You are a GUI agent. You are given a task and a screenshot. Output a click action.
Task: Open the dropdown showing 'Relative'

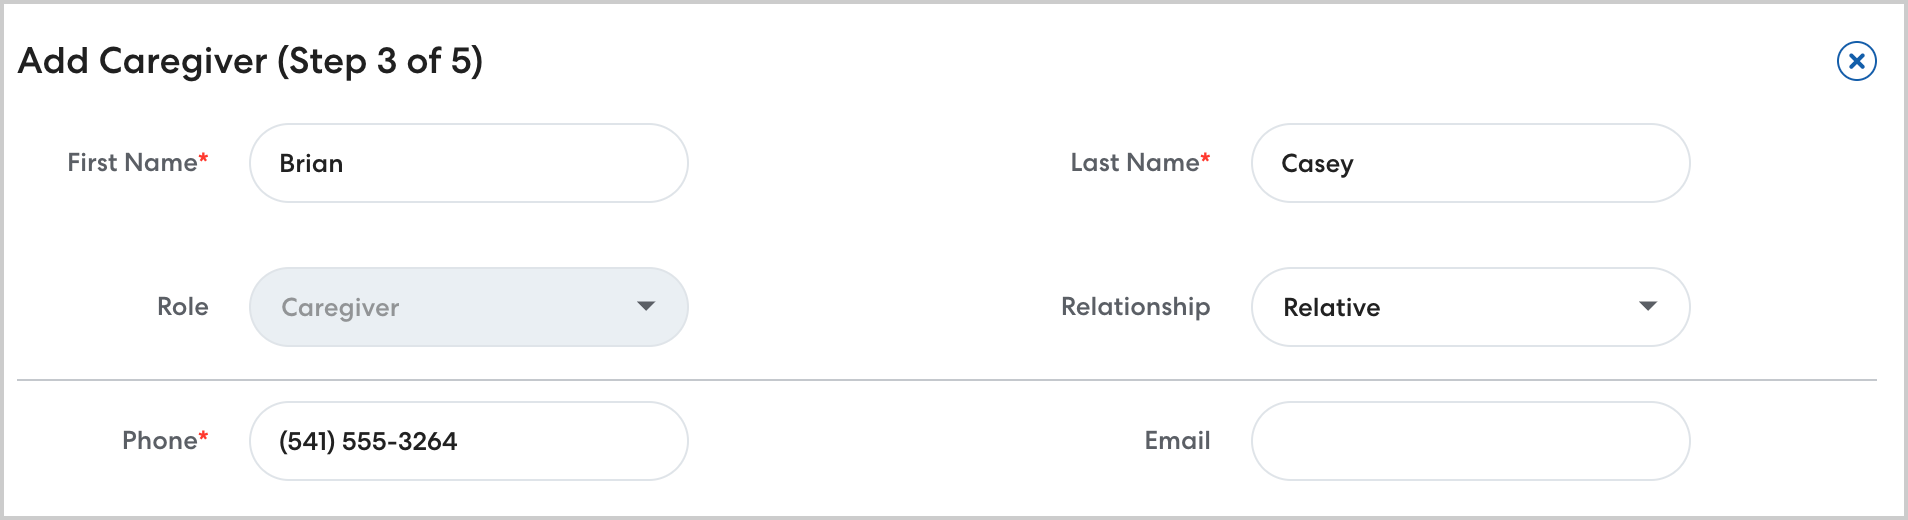click(x=1470, y=307)
